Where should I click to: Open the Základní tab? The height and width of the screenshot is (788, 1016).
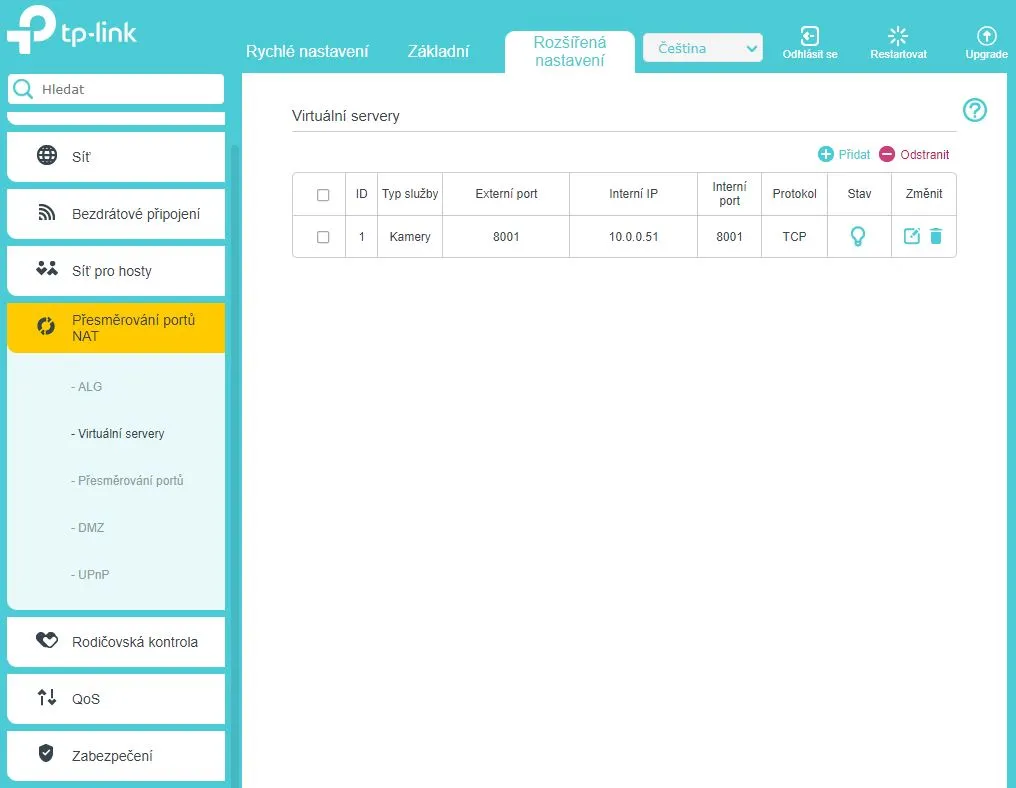(438, 52)
